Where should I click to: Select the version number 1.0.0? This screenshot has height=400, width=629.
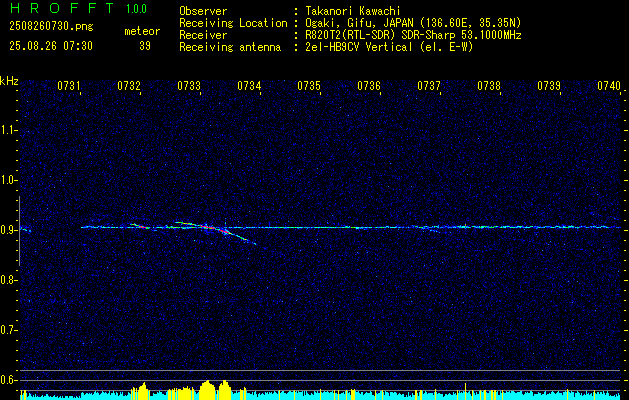tap(136, 9)
